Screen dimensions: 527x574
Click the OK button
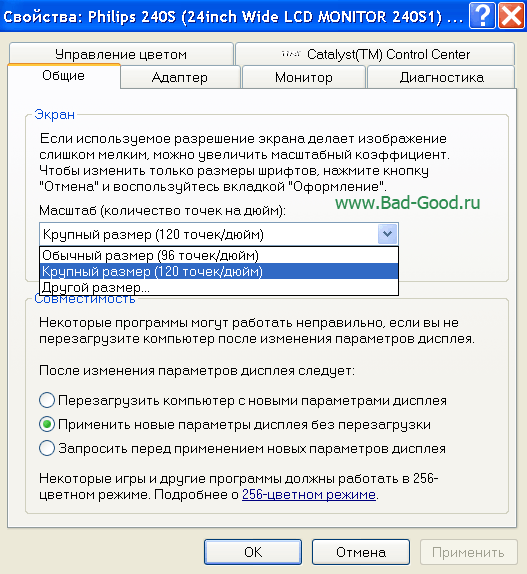(x=253, y=552)
